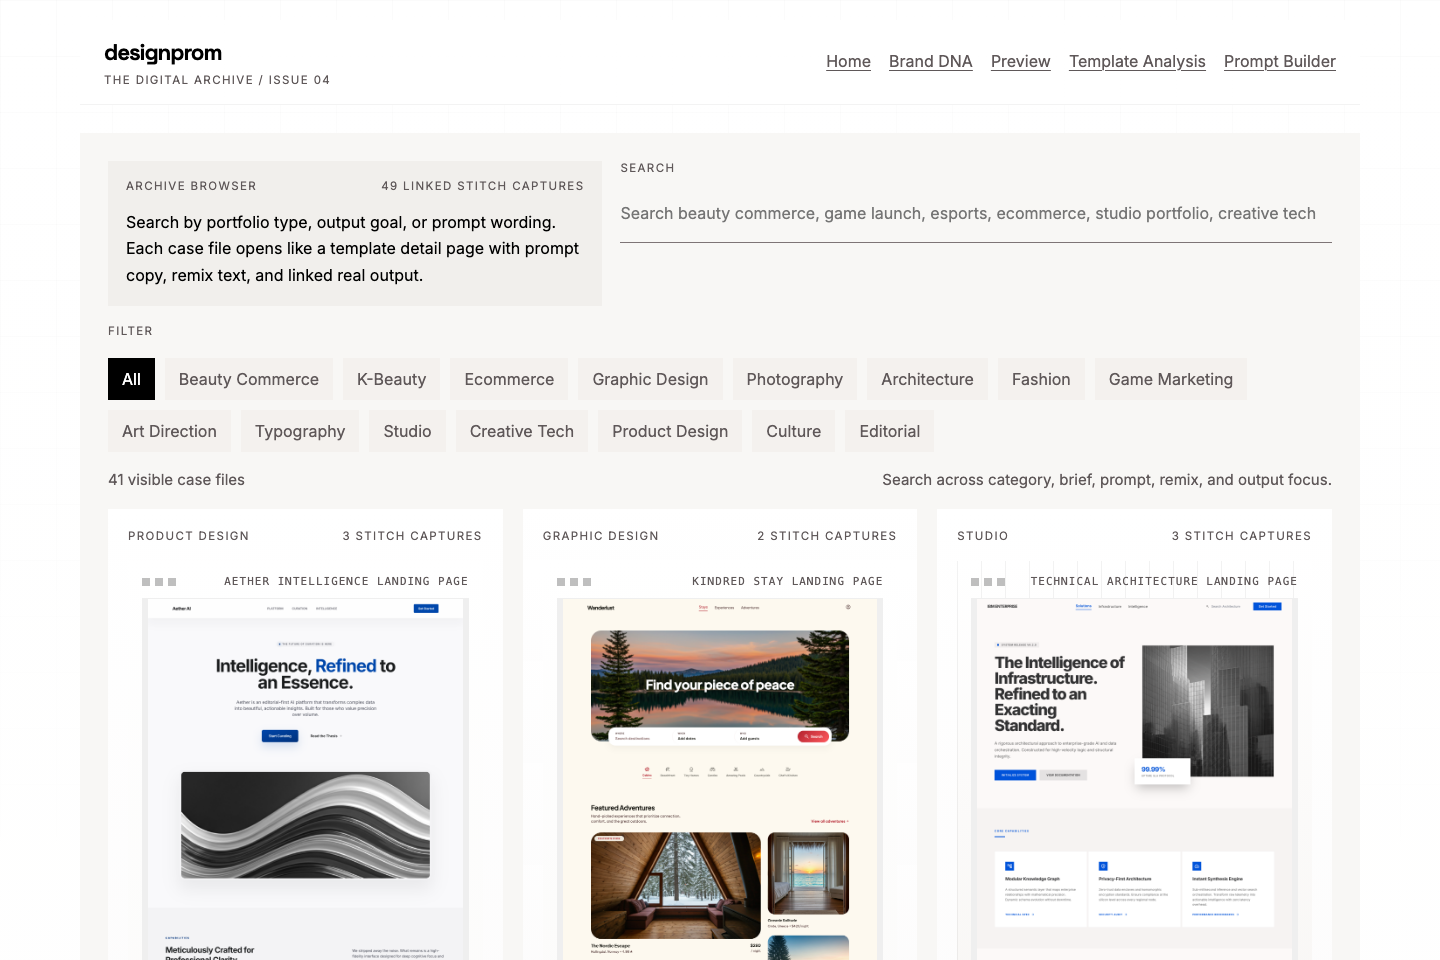1440x960 pixels.
Task: Open the Aether Intelligence preview thumbnail
Action: (x=305, y=779)
